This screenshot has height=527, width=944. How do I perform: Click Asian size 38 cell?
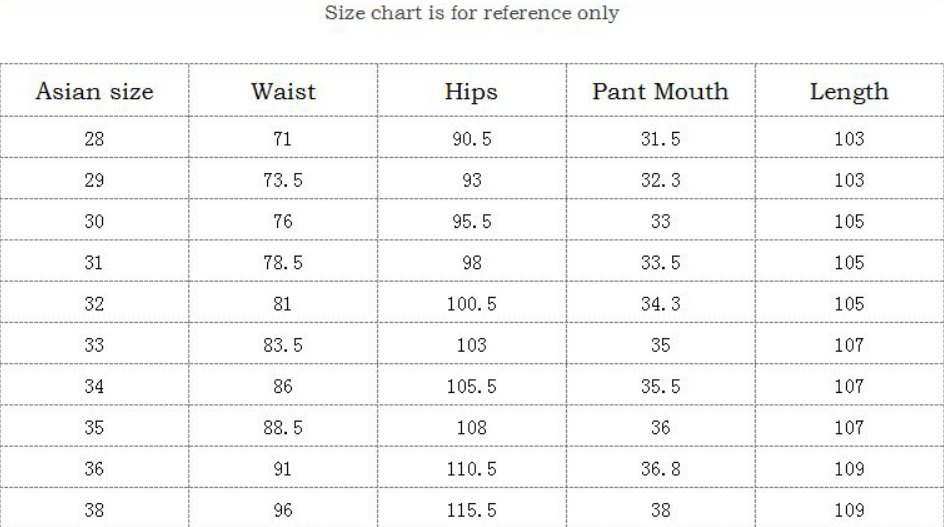point(95,510)
